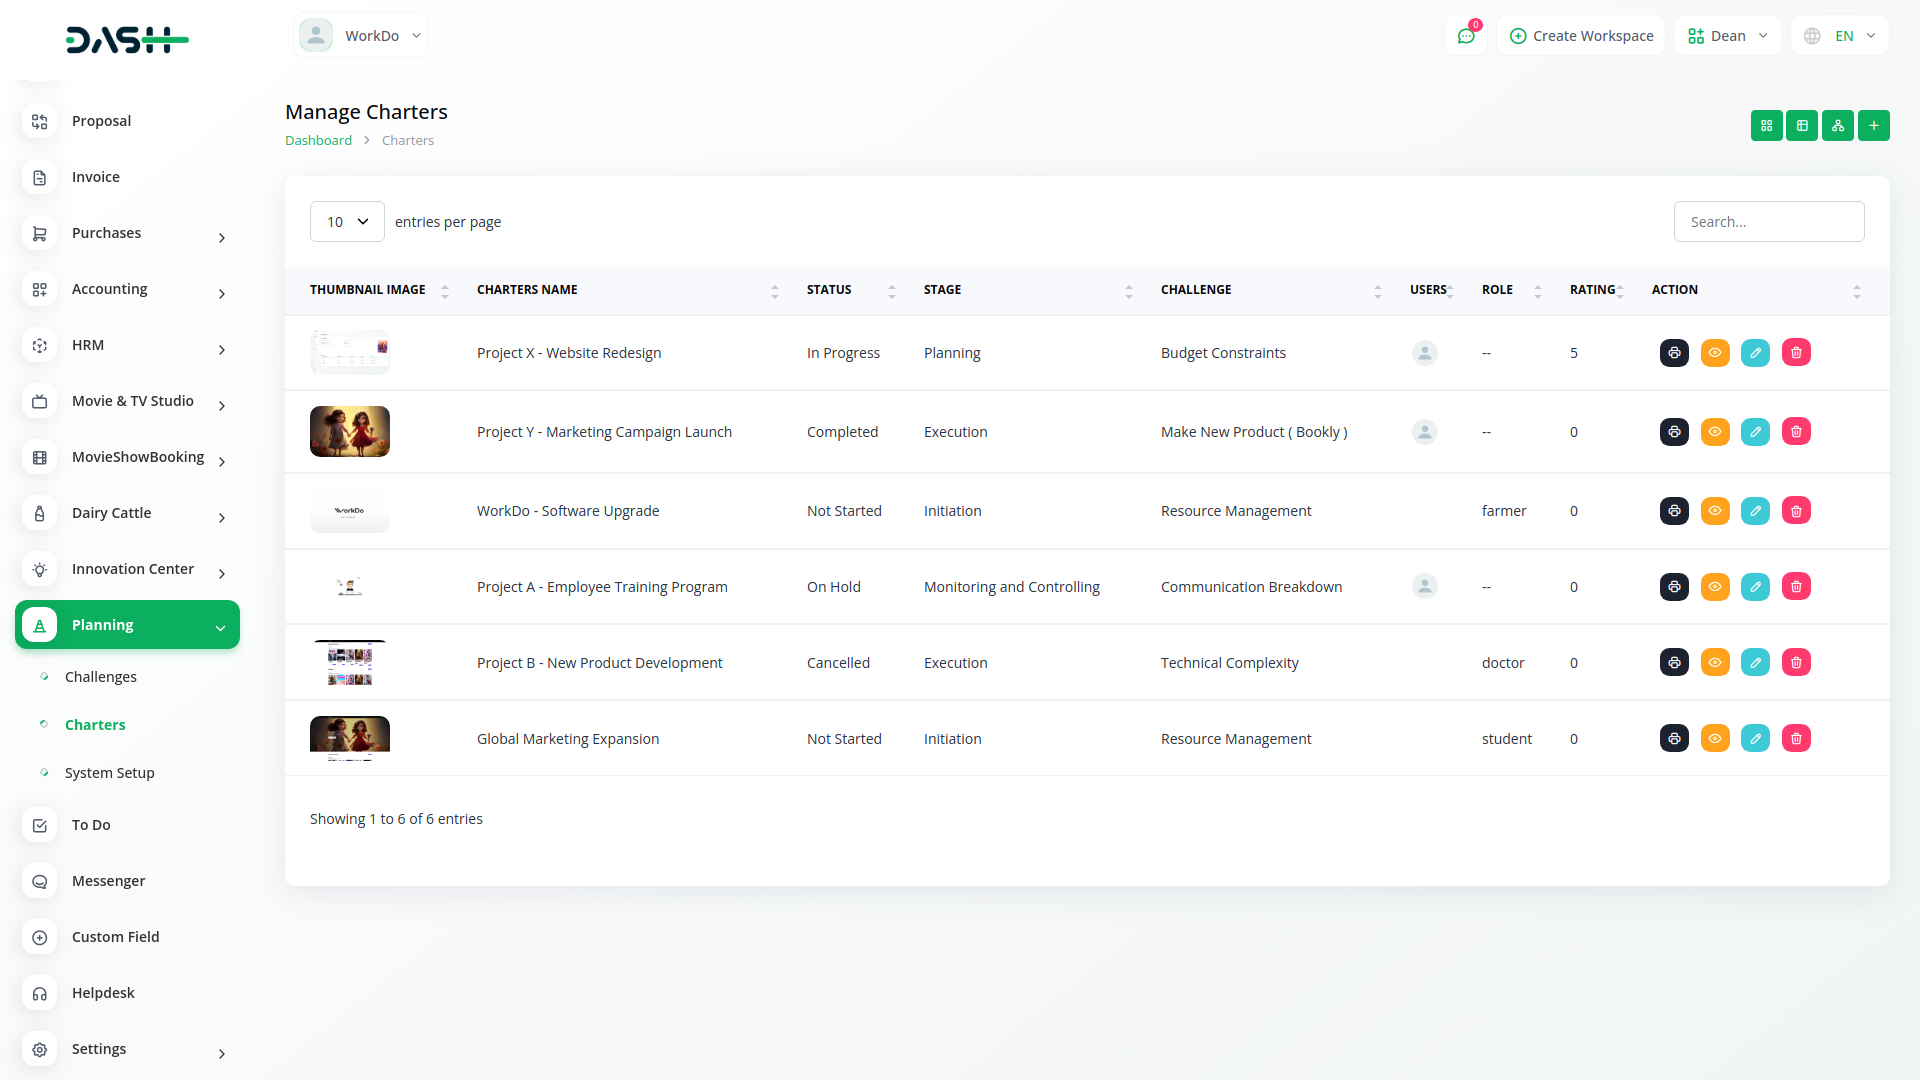
Task: Click the tree-structure icon in top right
Action: pyautogui.click(x=1837, y=126)
